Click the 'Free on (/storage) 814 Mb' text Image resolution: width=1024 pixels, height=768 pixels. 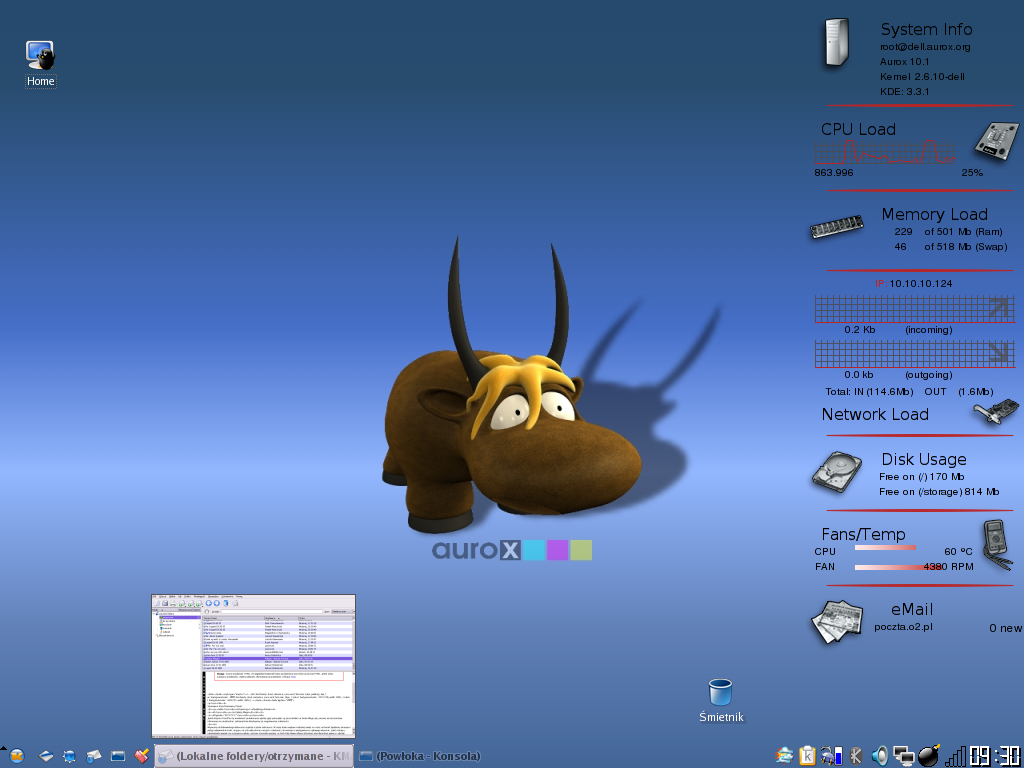(x=938, y=492)
